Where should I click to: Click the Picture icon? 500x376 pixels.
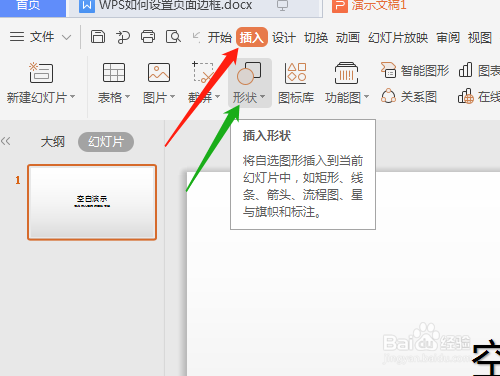159,72
